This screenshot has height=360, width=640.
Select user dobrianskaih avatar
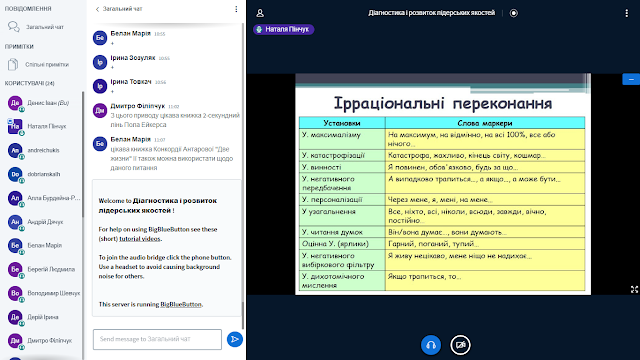coord(15,174)
